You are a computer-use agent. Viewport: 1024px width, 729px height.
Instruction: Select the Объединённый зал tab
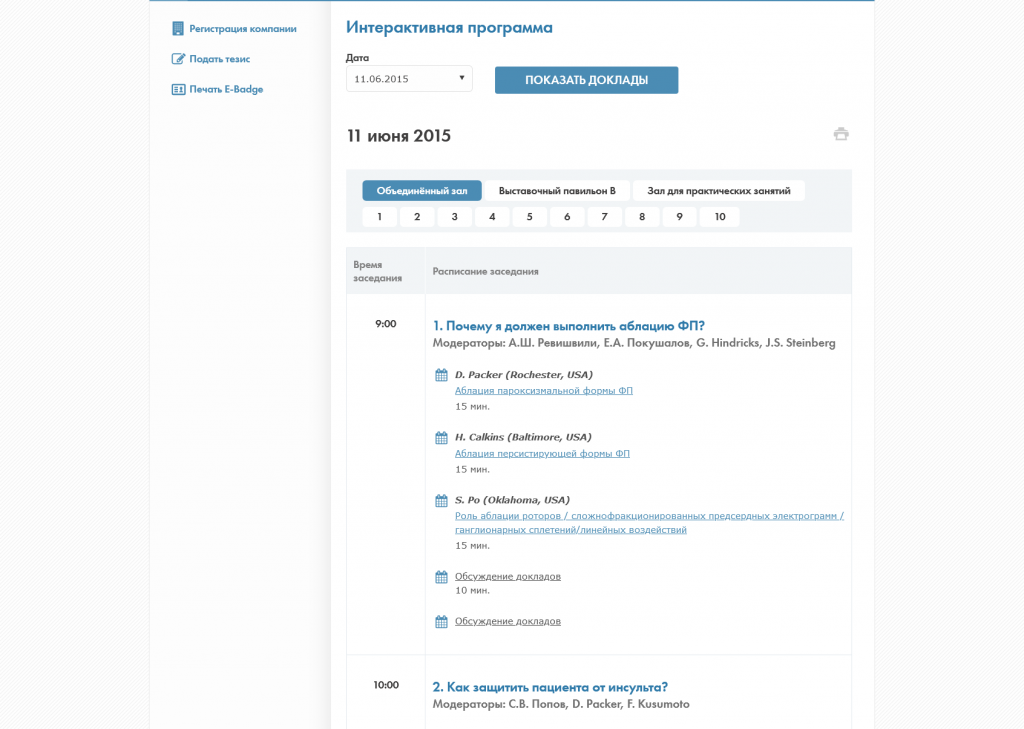[x=422, y=191]
